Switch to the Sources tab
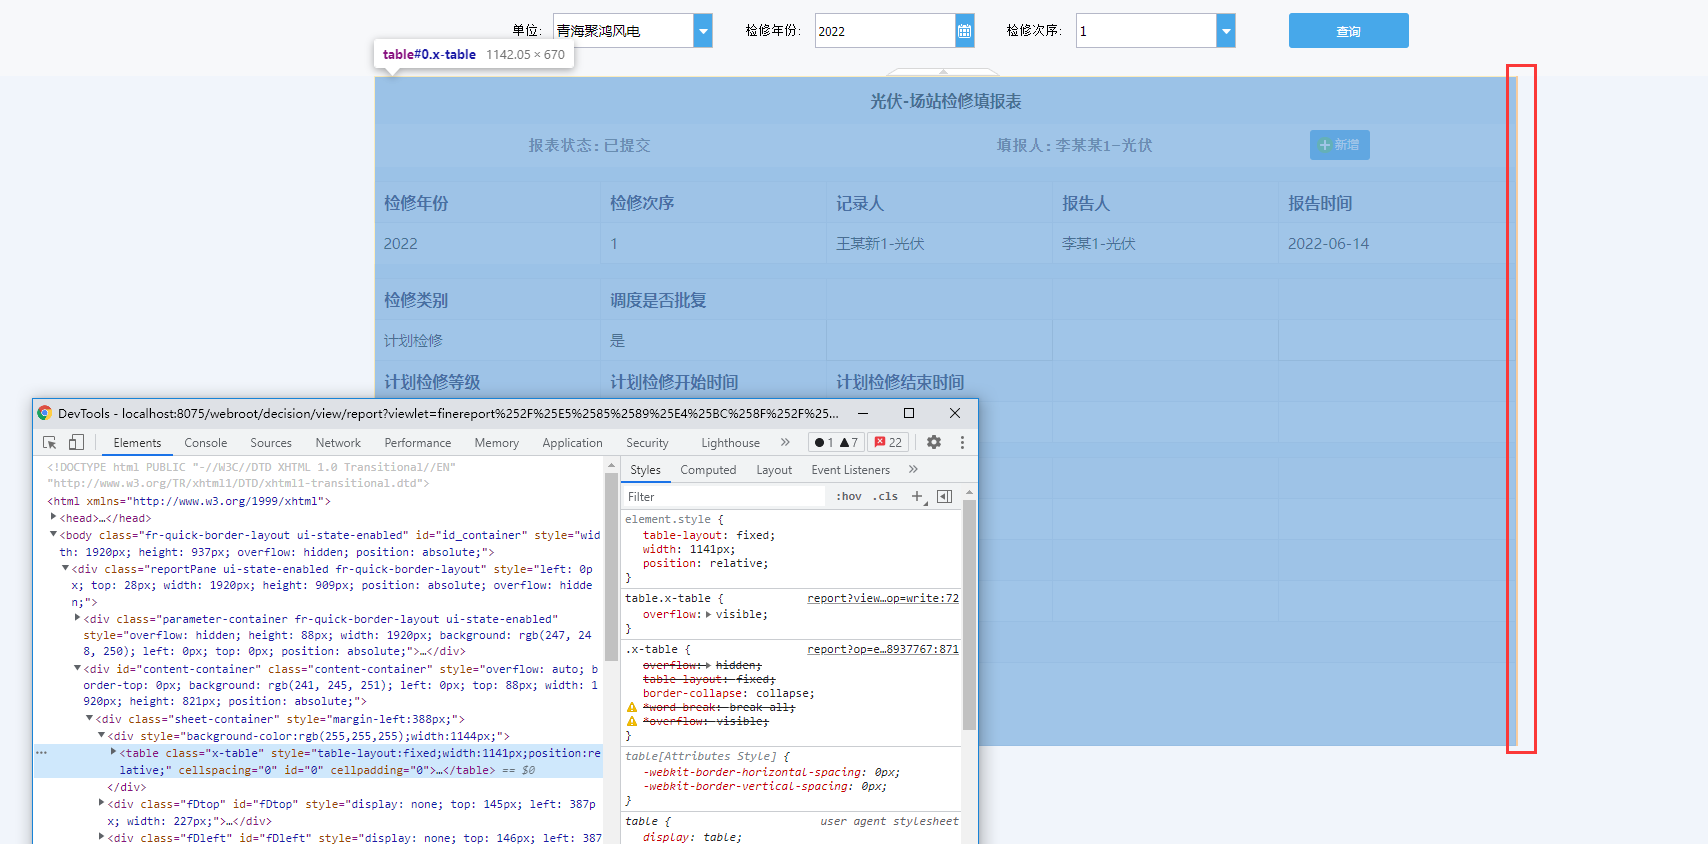 click(x=271, y=443)
